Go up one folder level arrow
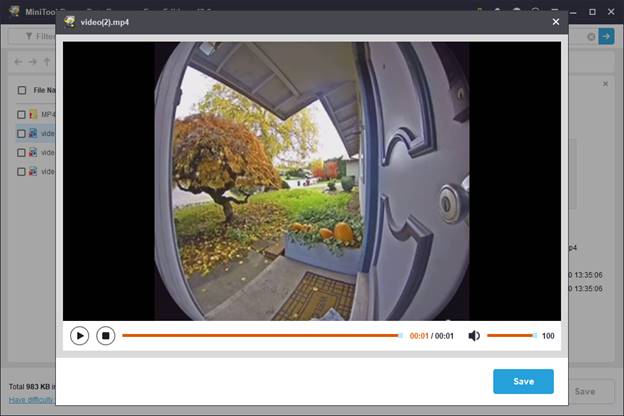 point(47,62)
